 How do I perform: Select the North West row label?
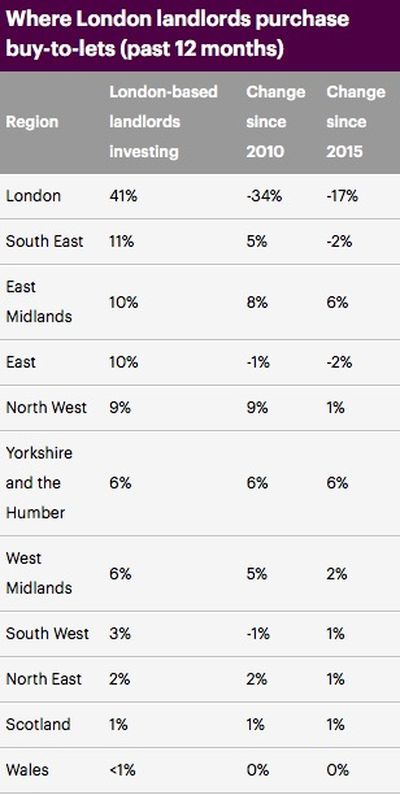coord(46,408)
